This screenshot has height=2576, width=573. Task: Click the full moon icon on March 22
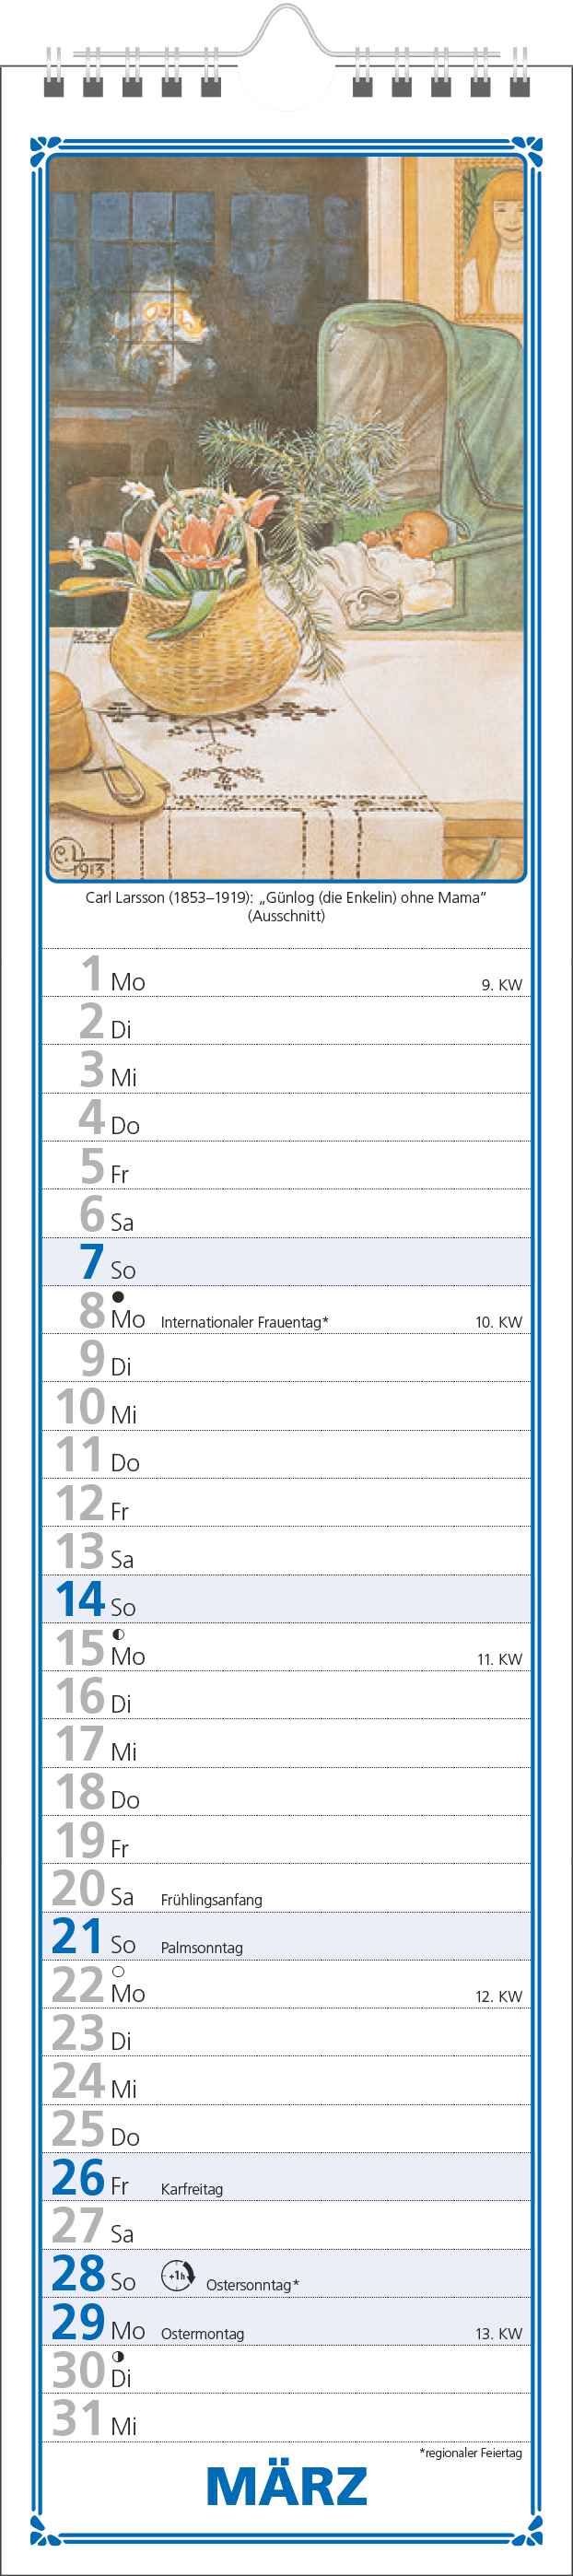point(118,1971)
